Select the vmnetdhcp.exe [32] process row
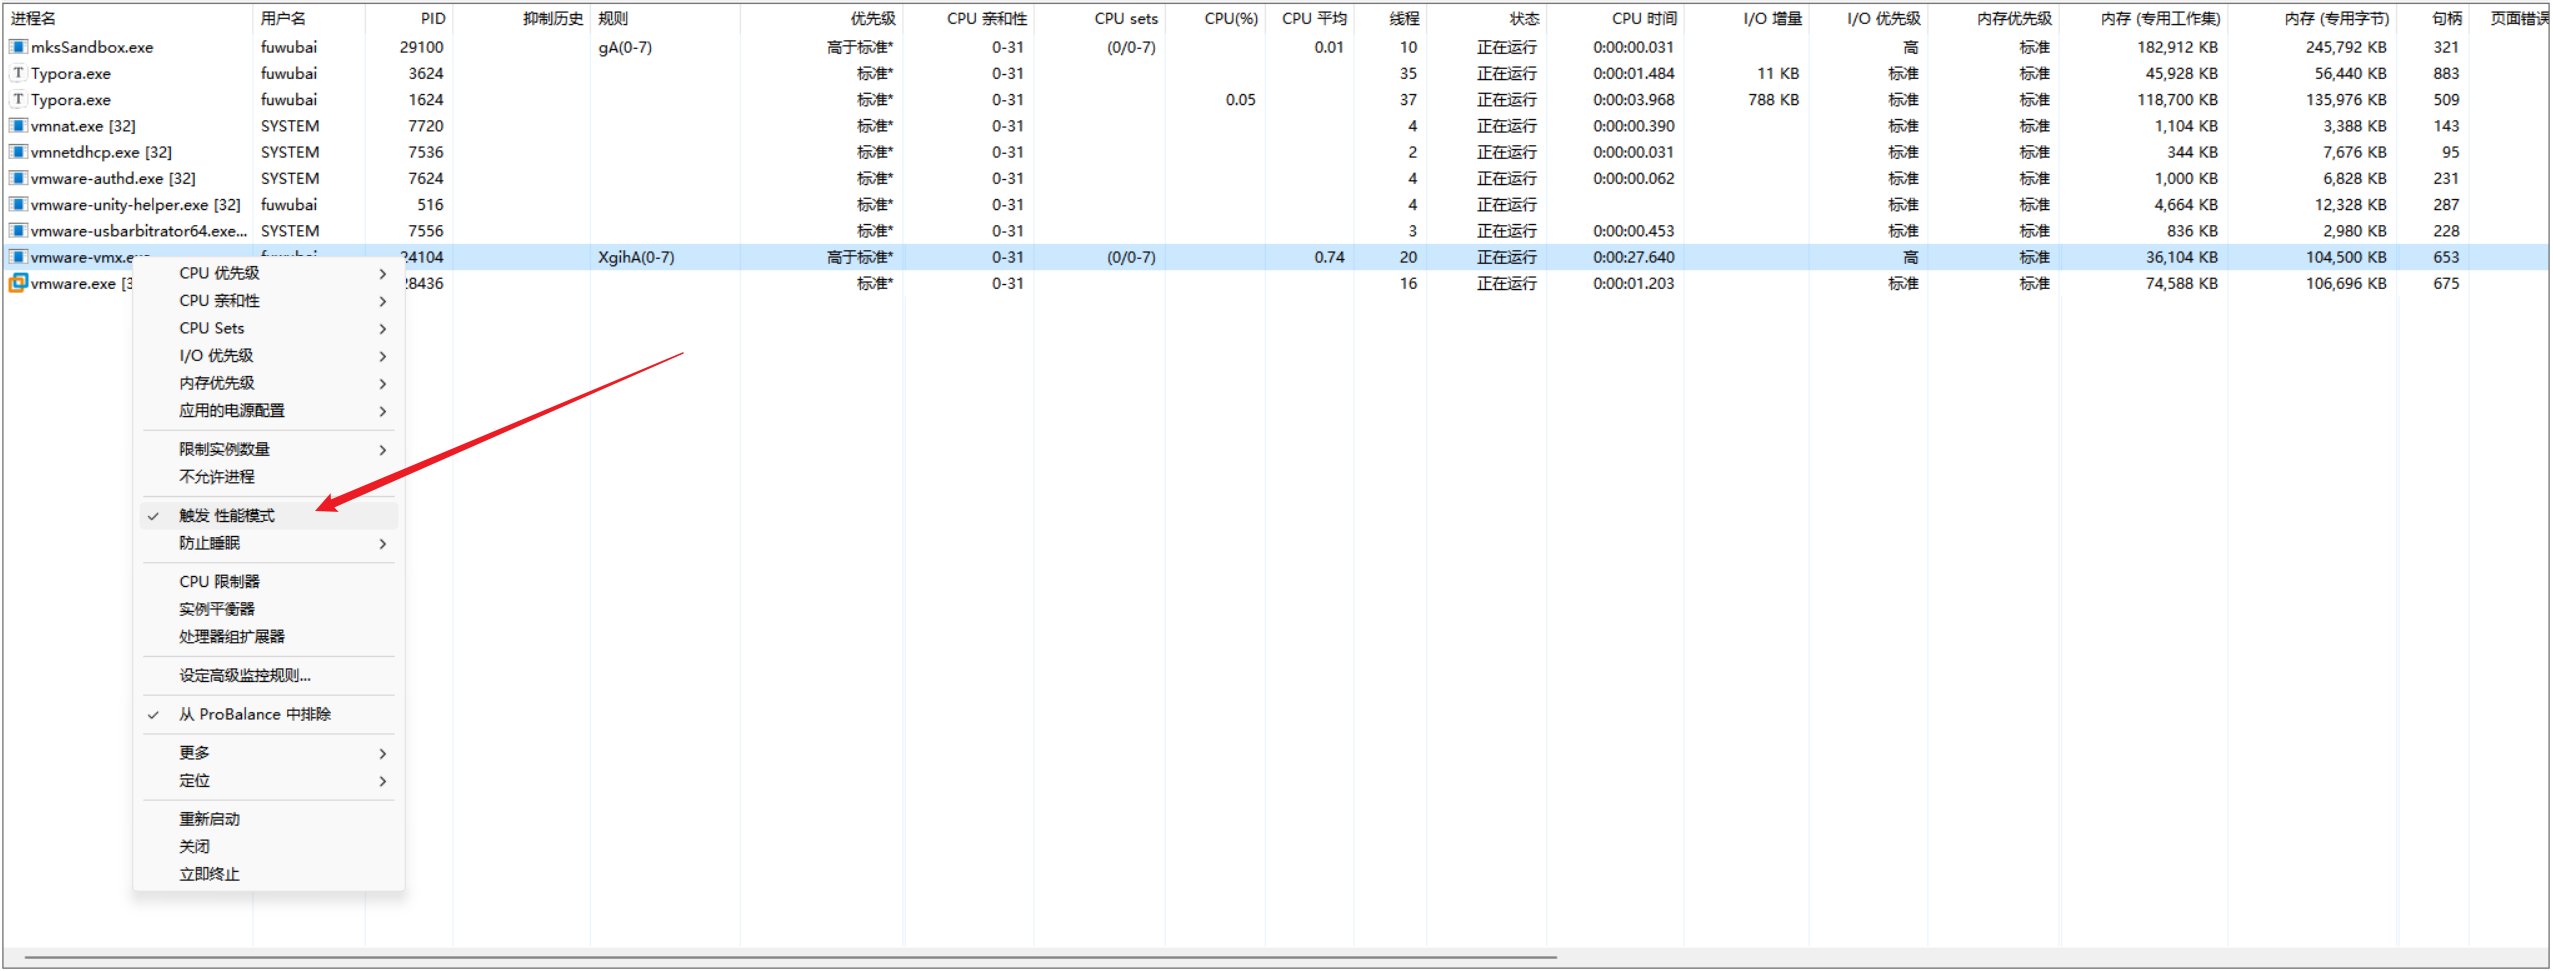The width and height of the screenshot is (2553, 971). tap(1276, 152)
